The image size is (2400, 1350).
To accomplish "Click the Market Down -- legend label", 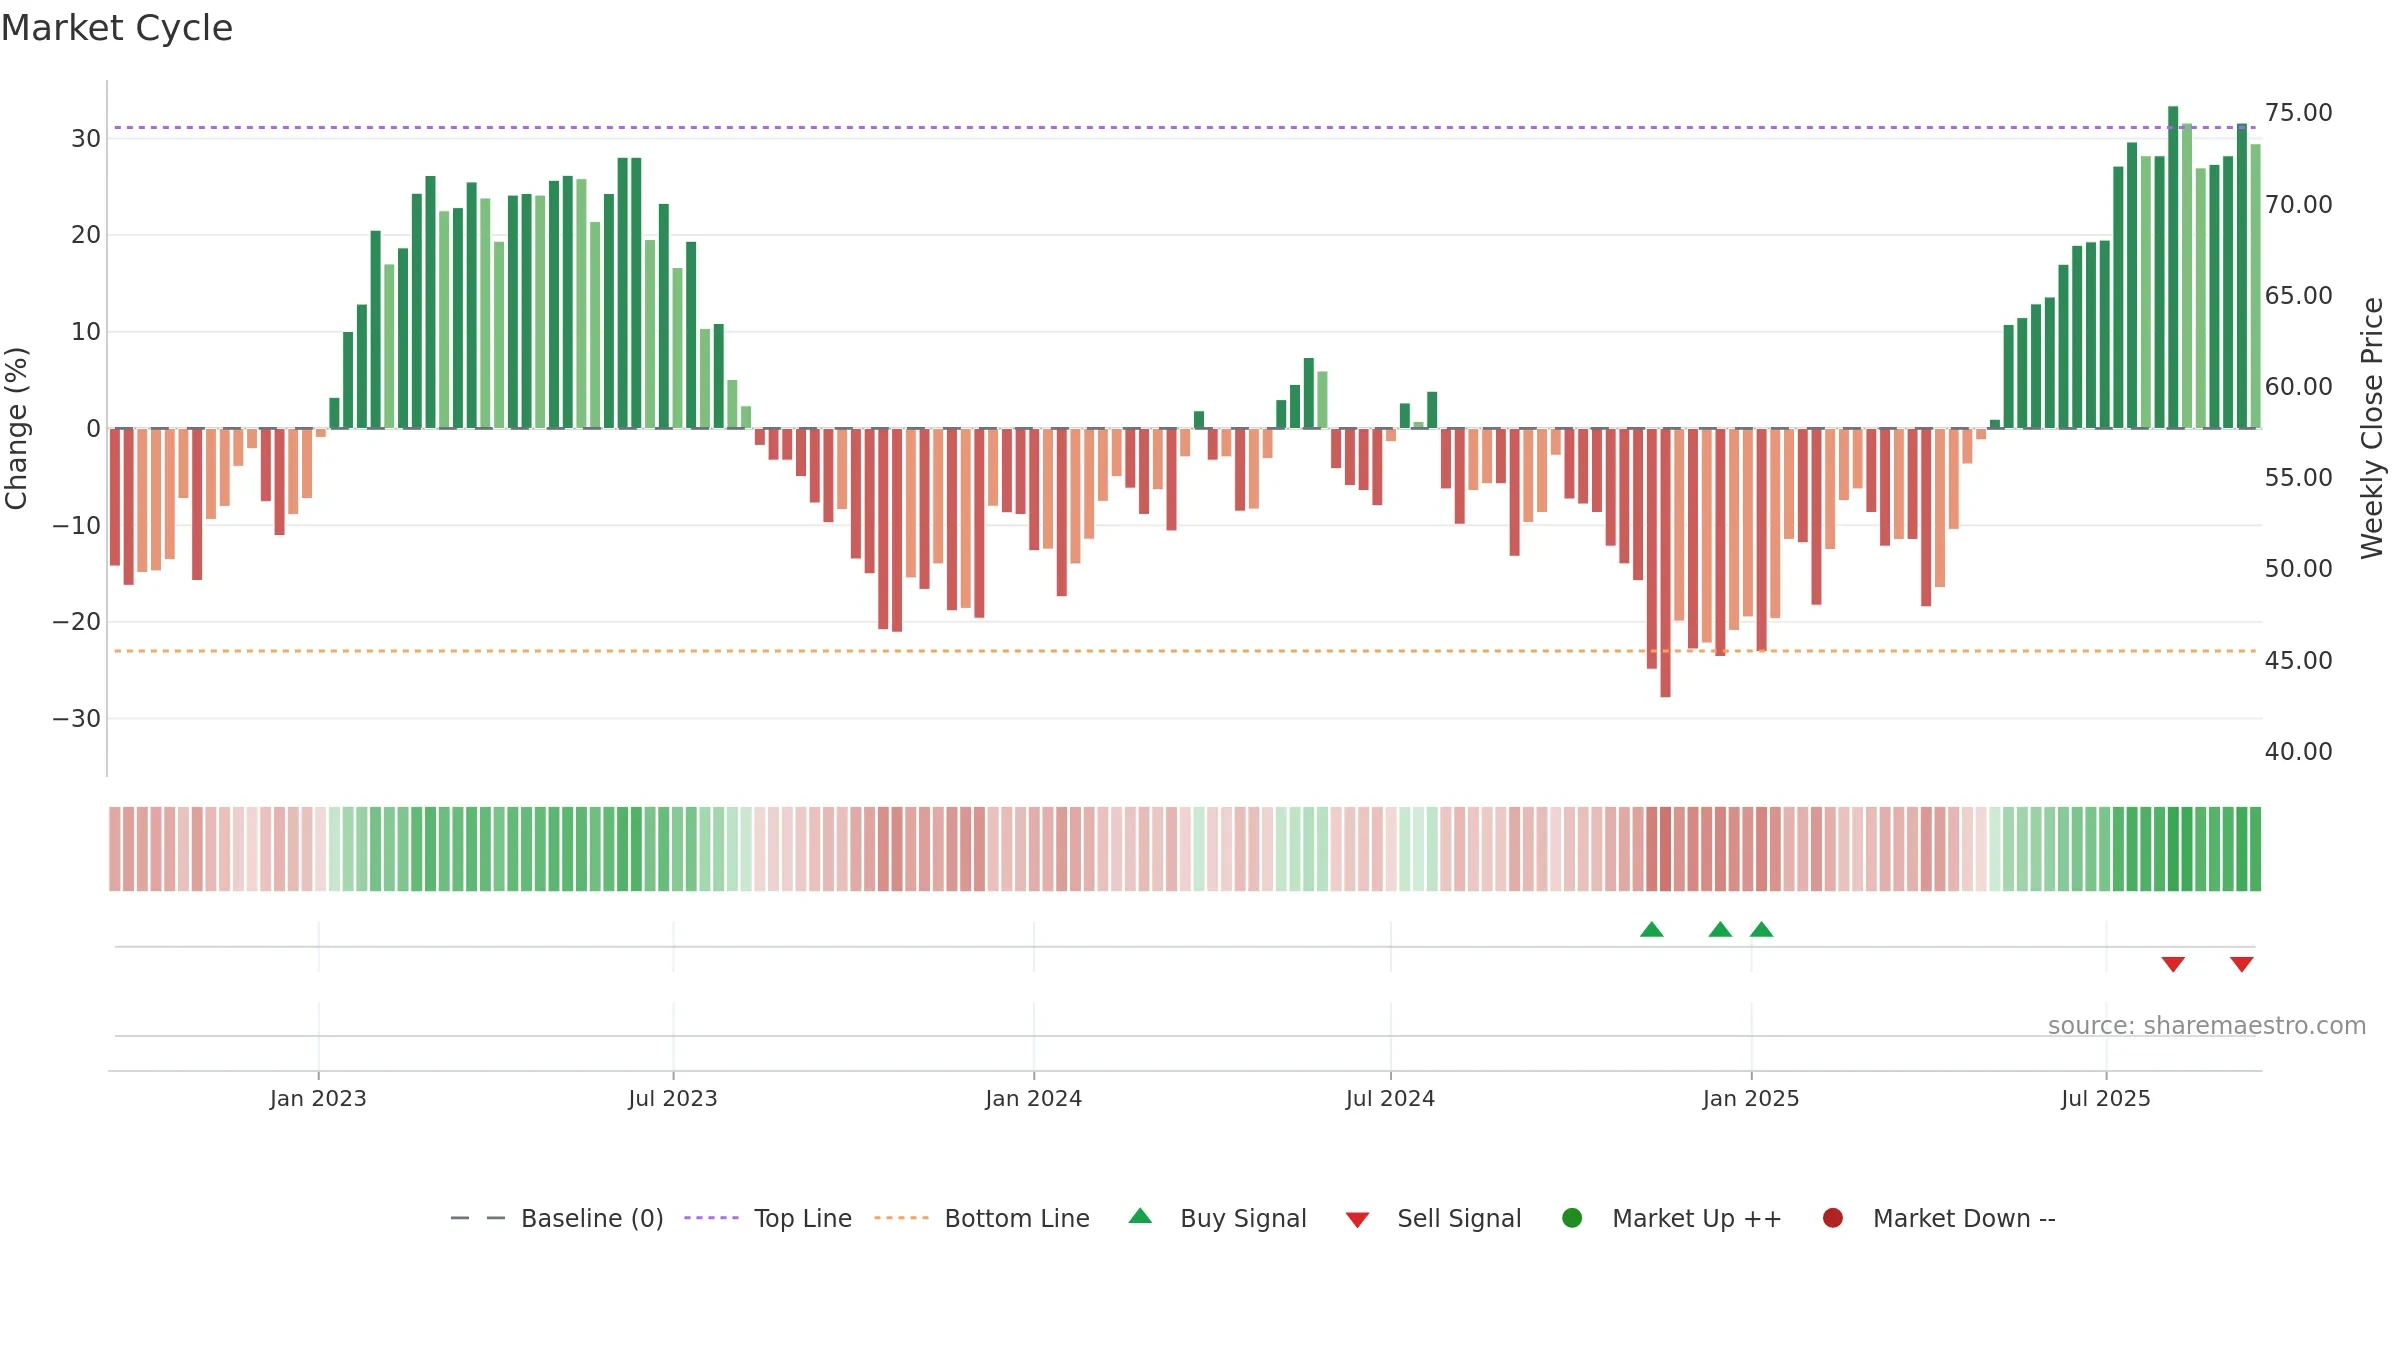I will point(1964,1218).
